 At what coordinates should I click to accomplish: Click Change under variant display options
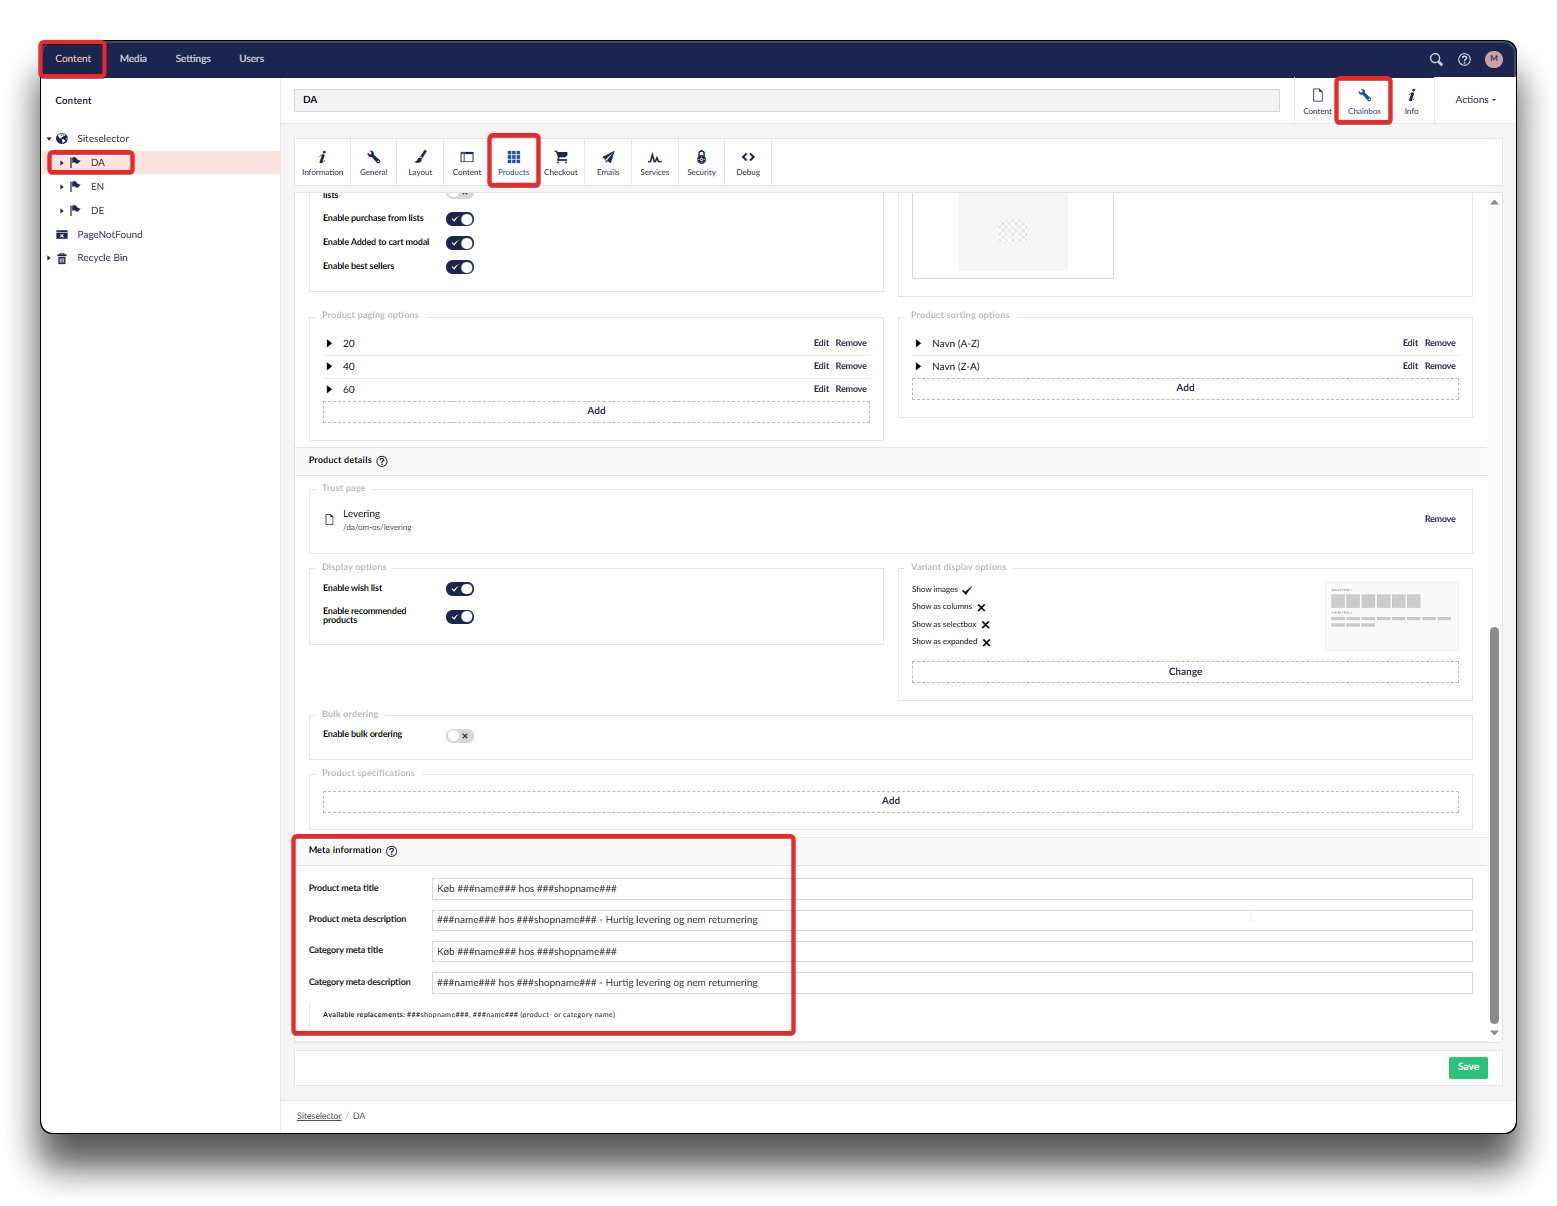tap(1185, 672)
